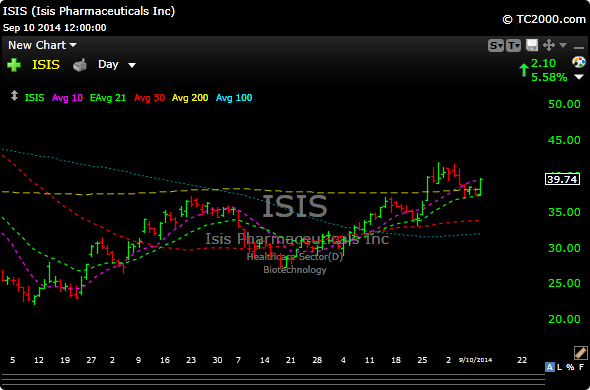This screenshot has width=590, height=390.
Task: Edit the Avg 100 moving average legend
Action: point(234,98)
